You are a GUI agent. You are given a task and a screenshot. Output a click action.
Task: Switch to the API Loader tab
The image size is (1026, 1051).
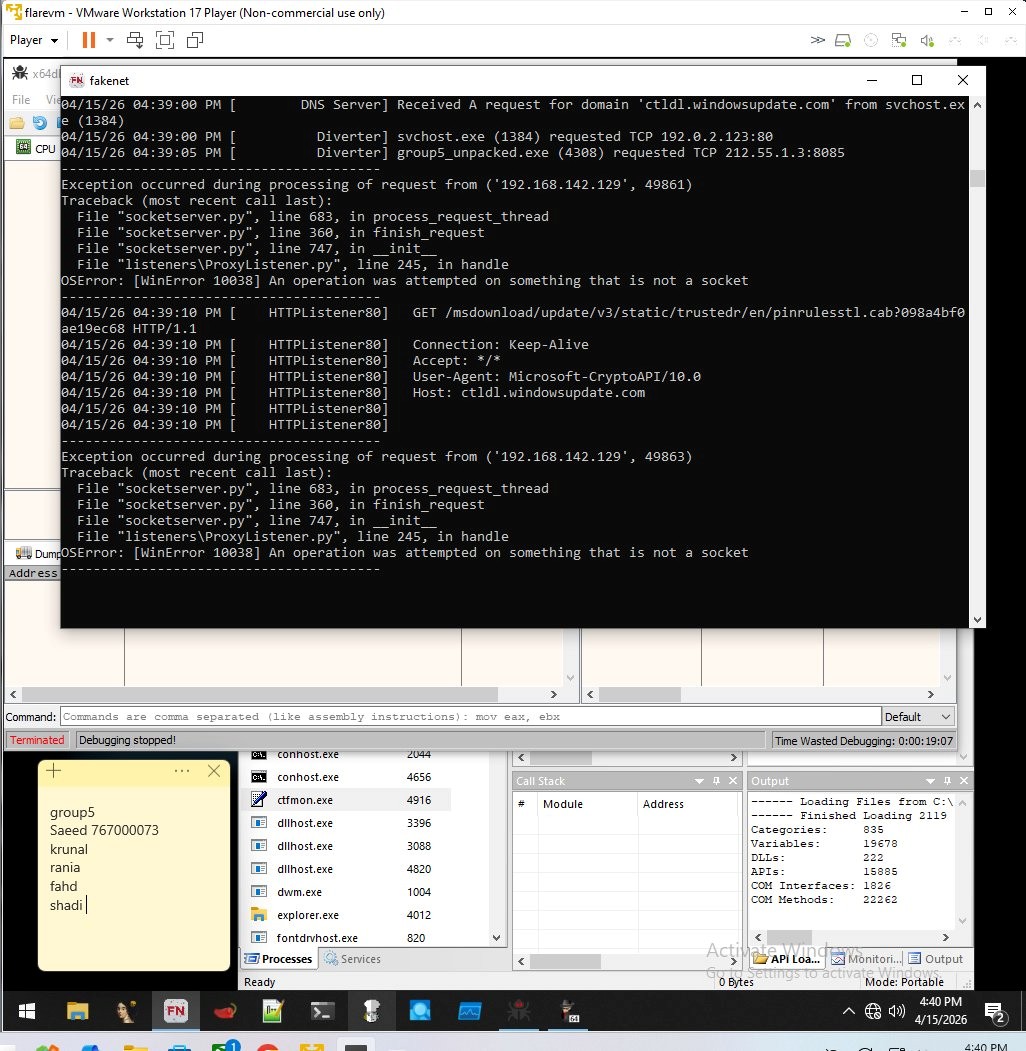(787, 959)
